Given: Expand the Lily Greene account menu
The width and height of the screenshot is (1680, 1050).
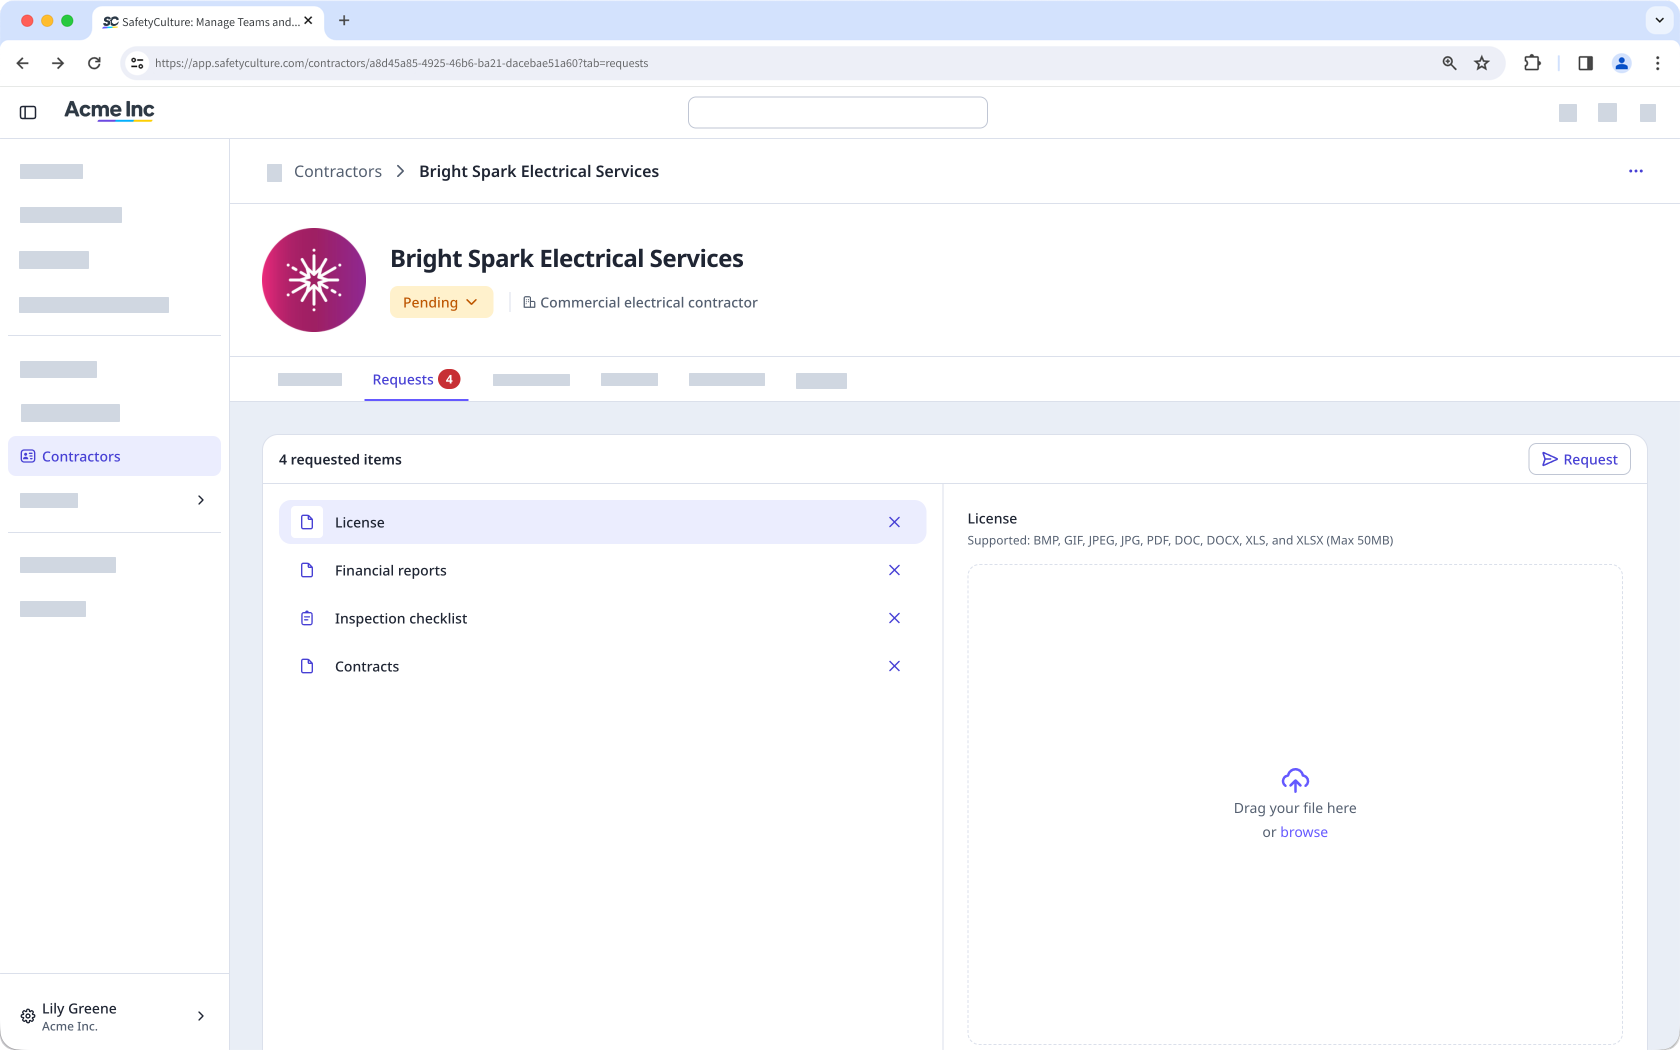Looking at the screenshot, I should pos(201,1016).
